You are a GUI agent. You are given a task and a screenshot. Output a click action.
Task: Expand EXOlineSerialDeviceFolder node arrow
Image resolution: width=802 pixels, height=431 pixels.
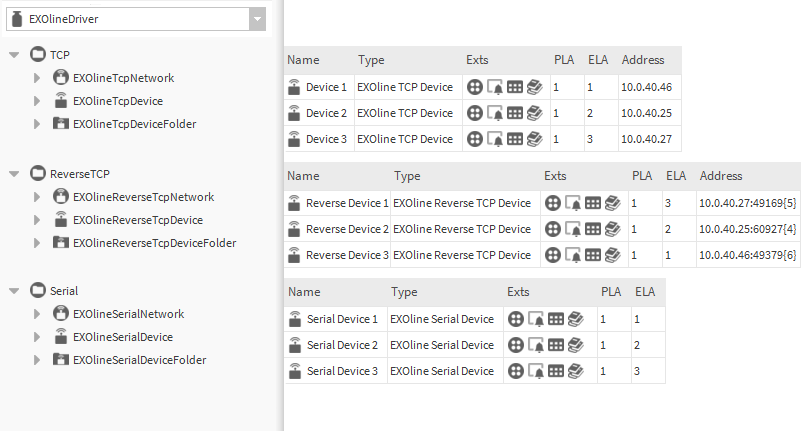(37, 360)
